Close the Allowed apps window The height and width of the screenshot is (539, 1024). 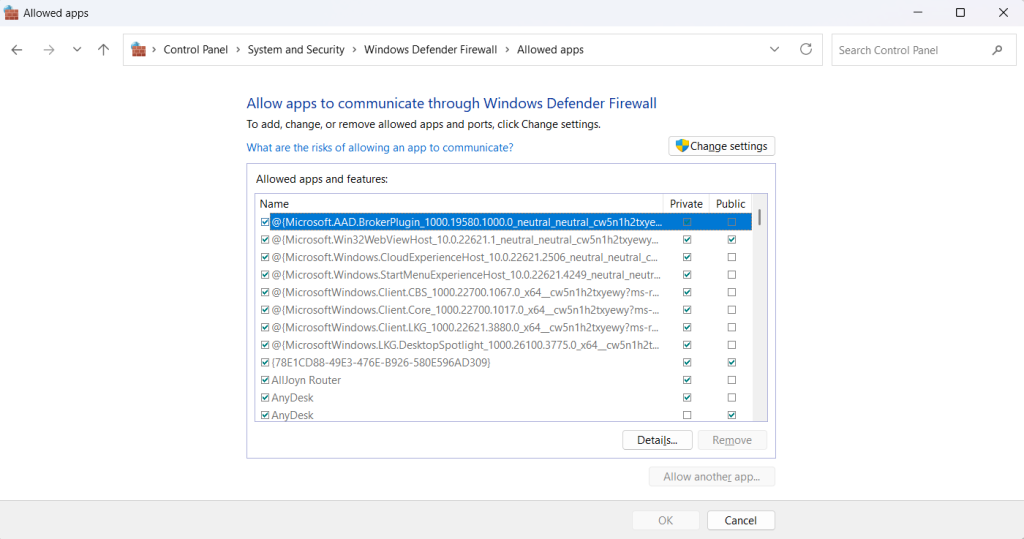(x=1003, y=13)
